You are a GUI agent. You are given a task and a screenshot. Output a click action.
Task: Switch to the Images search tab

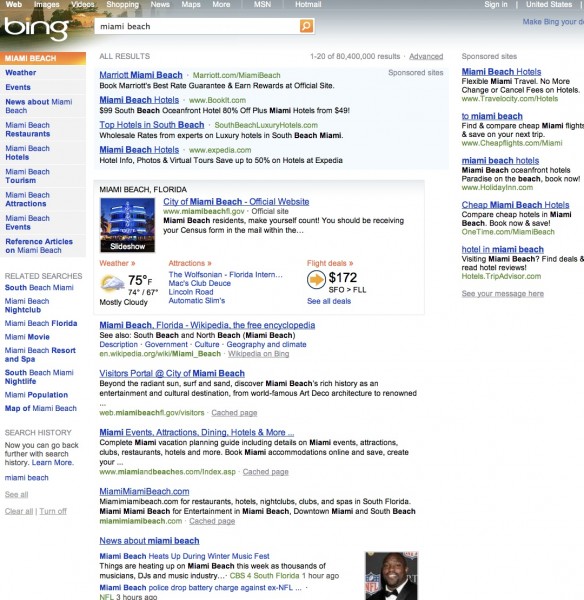pos(47,5)
